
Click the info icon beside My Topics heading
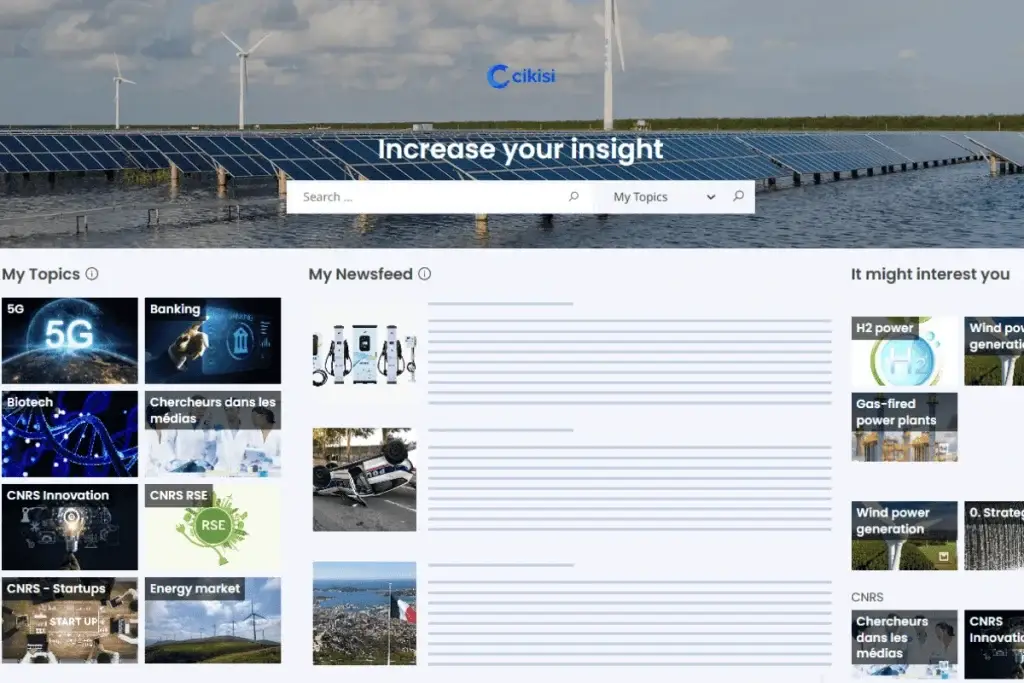92,274
